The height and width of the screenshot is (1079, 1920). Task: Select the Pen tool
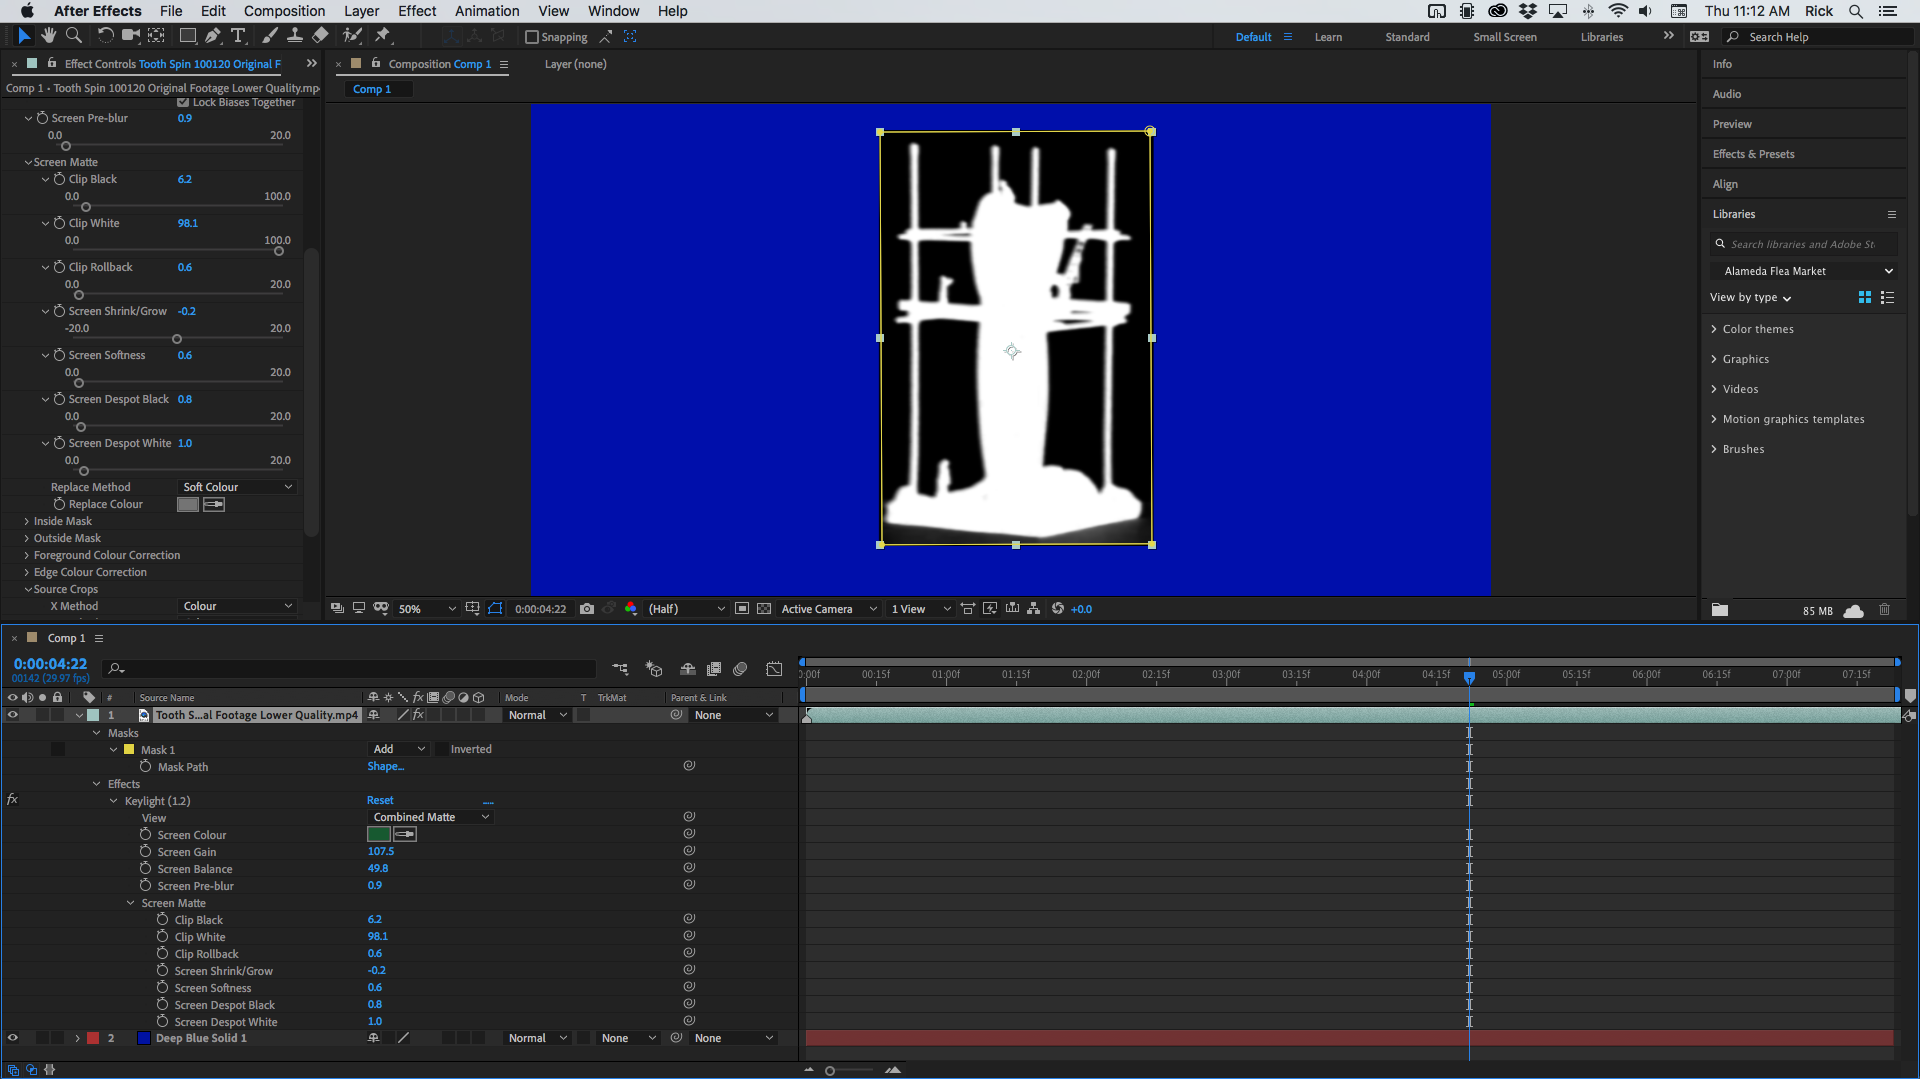click(213, 36)
